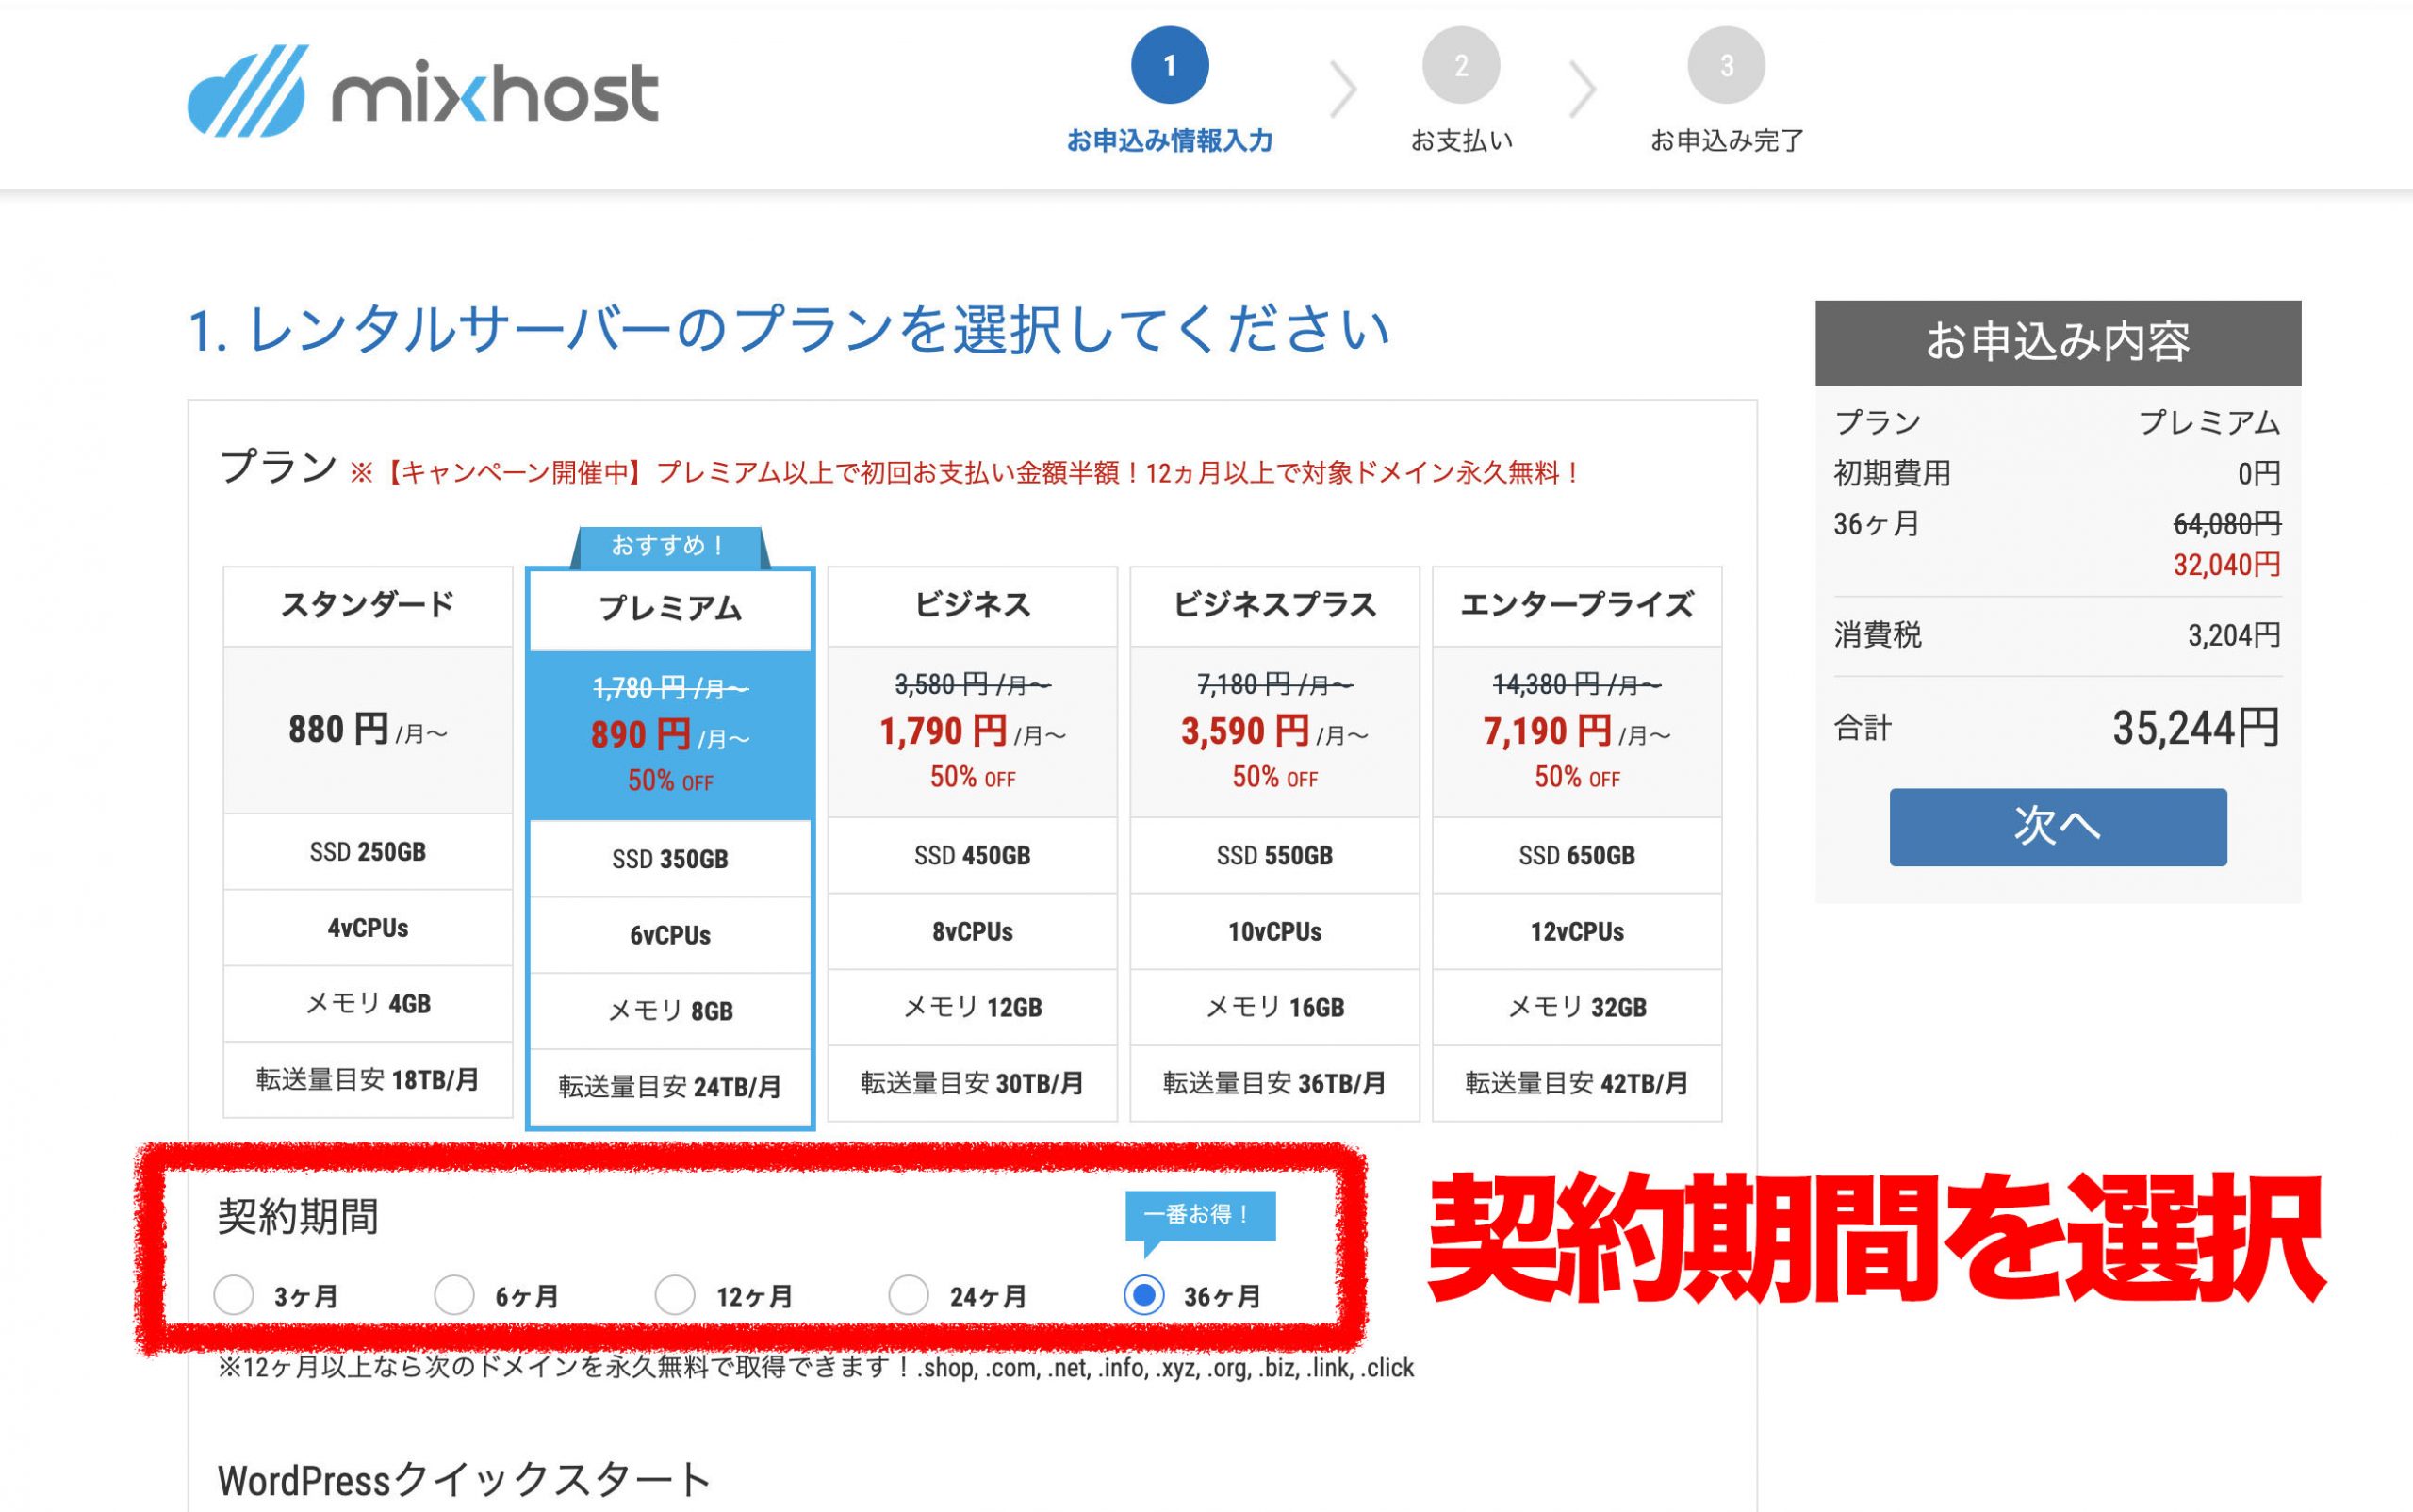Click the 一番お得! speech bubble badge
Screen dimensions: 2413x1512
pos(1199,1215)
